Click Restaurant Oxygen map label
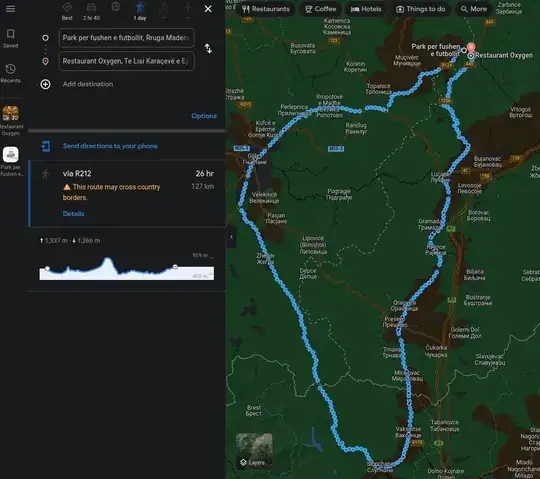 pyautogui.click(x=504, y=55)
